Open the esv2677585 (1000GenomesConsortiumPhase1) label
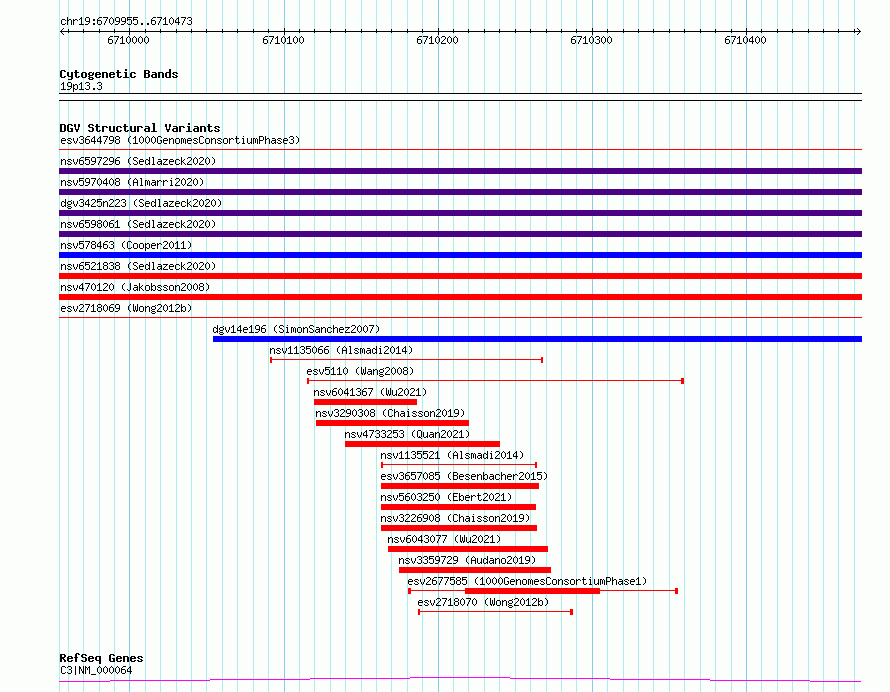The width and height of the screenshot is (890, 692). 527,581
